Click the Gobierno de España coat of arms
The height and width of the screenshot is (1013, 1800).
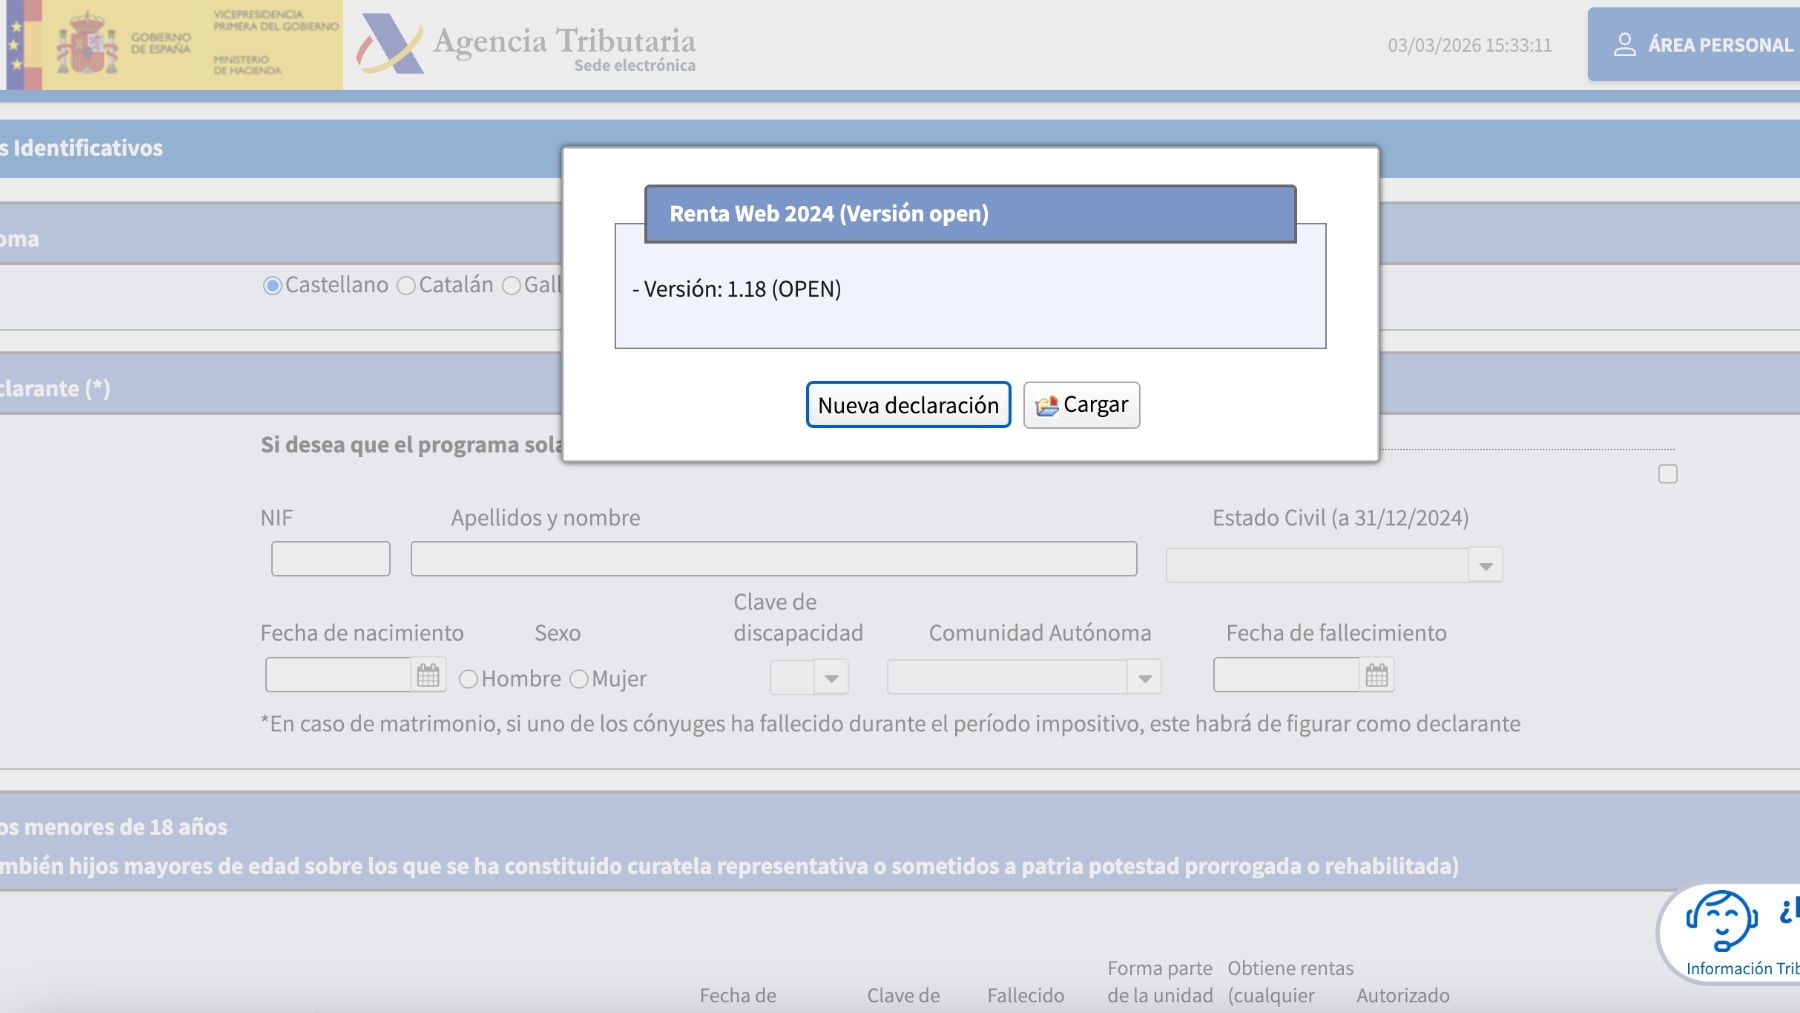coord(86,45)
